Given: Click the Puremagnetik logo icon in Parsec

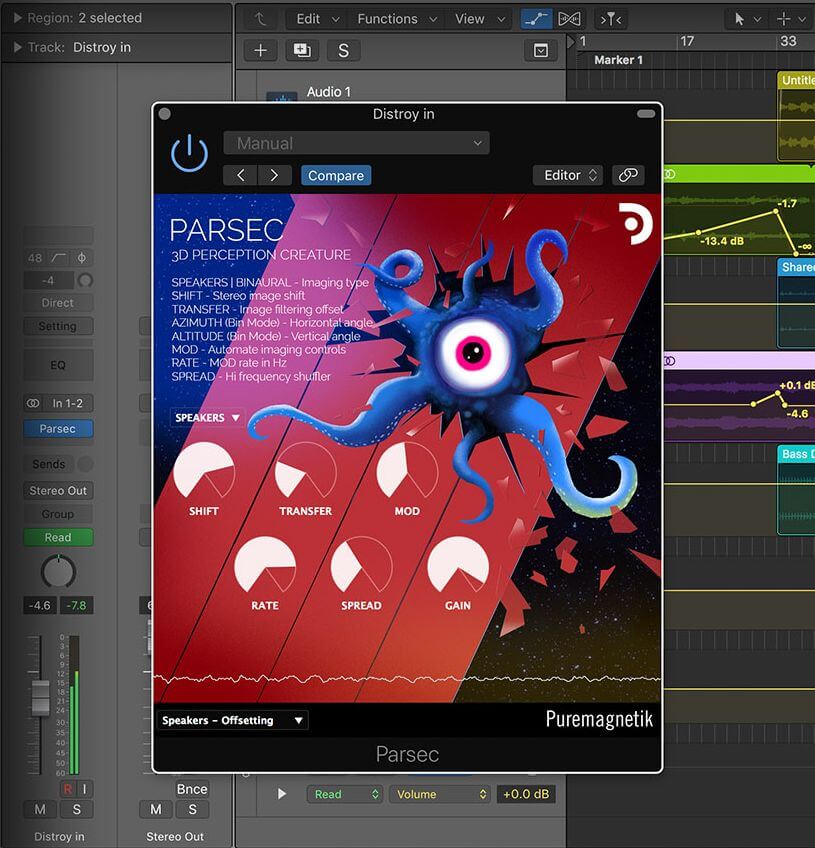Looking at the screenshot, I should point(636,223).
